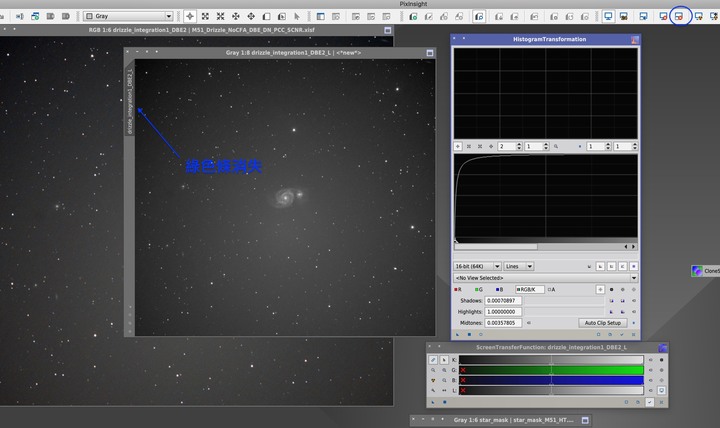
Task: Expand the drizzle_integration1_DBE2_L window maximize icon
Action: coord(430,53)
